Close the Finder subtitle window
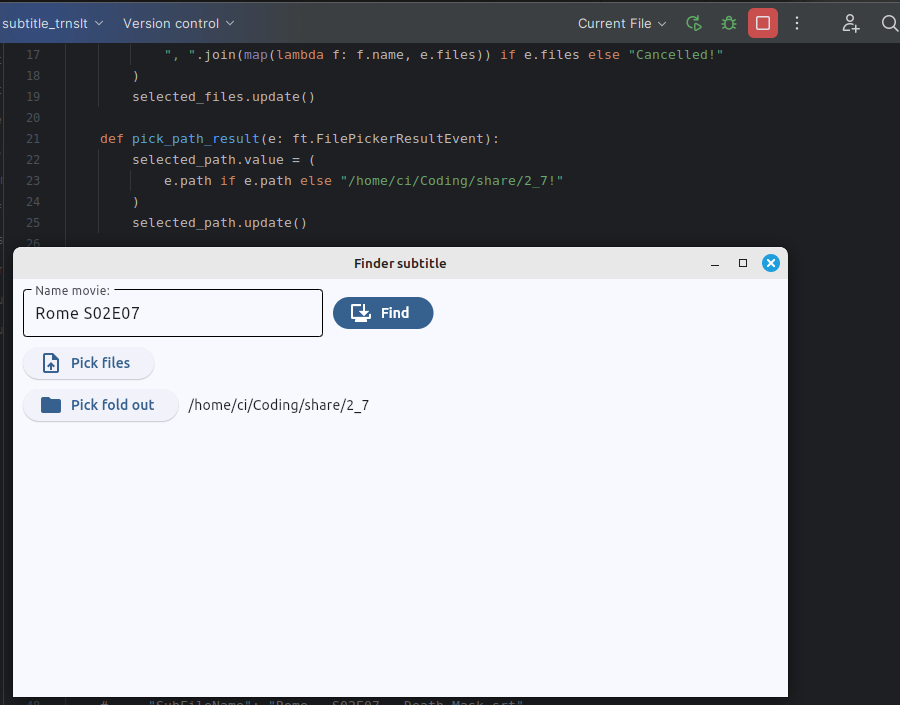Image resolution: width=900 pixels, height=705 pixels. pos(771,264)
